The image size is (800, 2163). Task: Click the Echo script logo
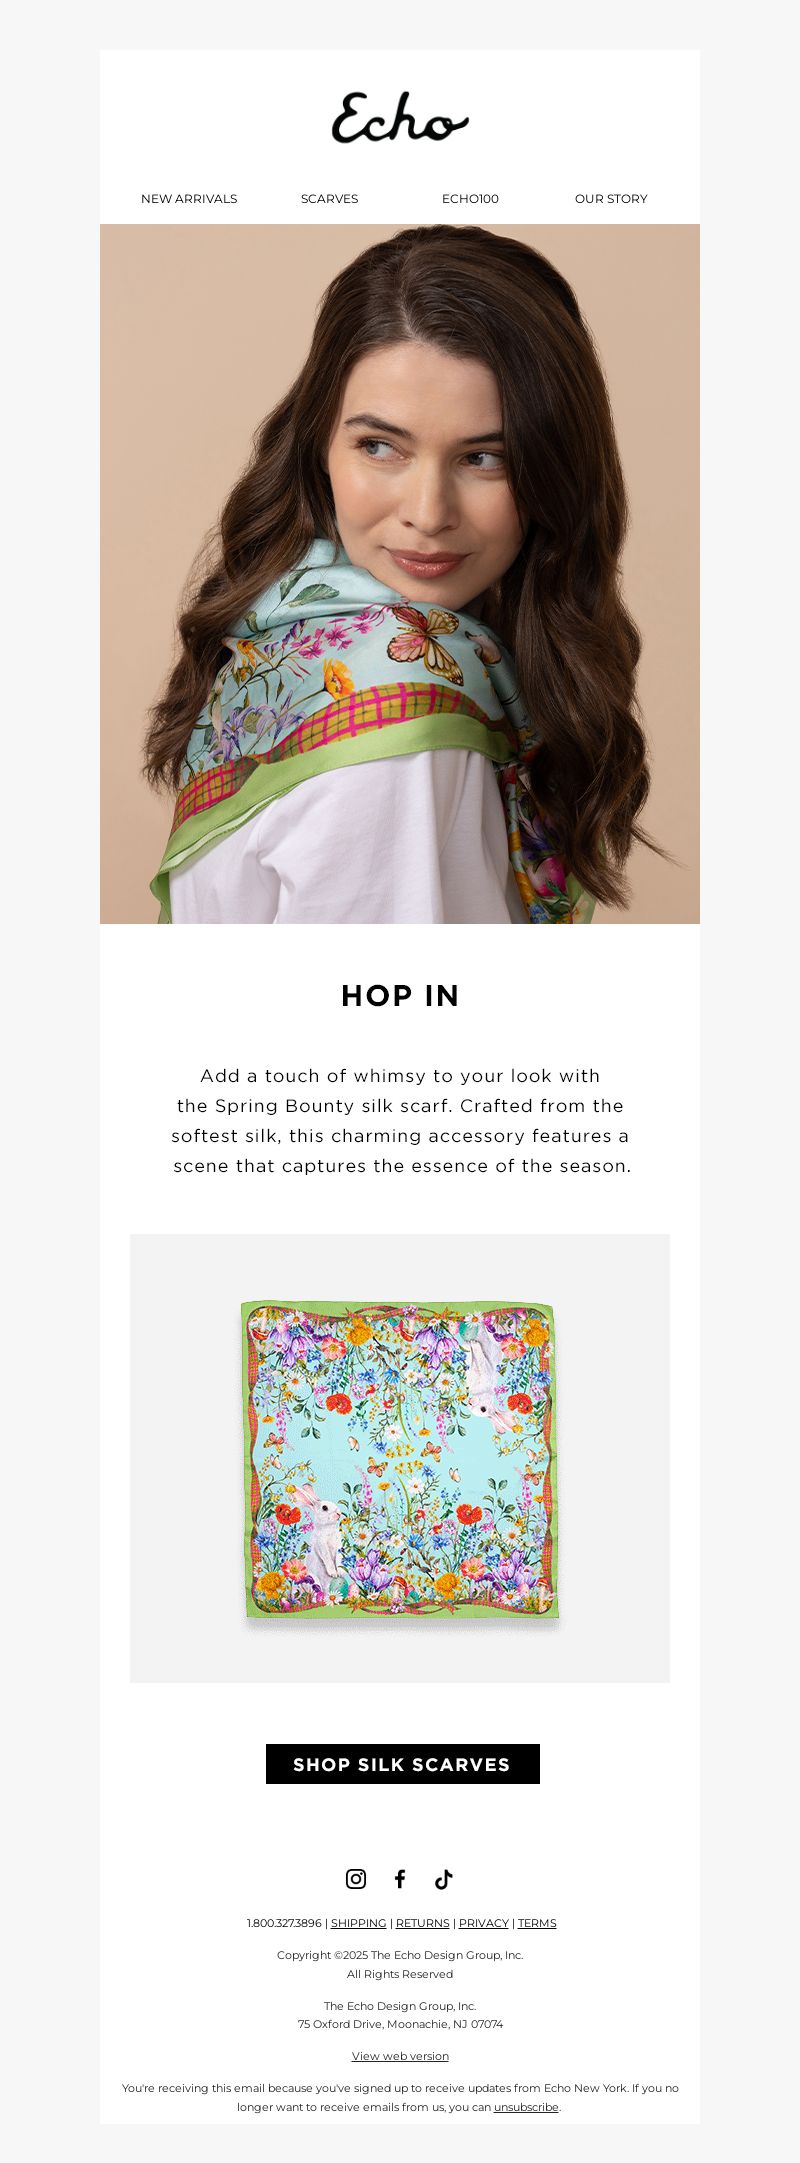(400, 118)
